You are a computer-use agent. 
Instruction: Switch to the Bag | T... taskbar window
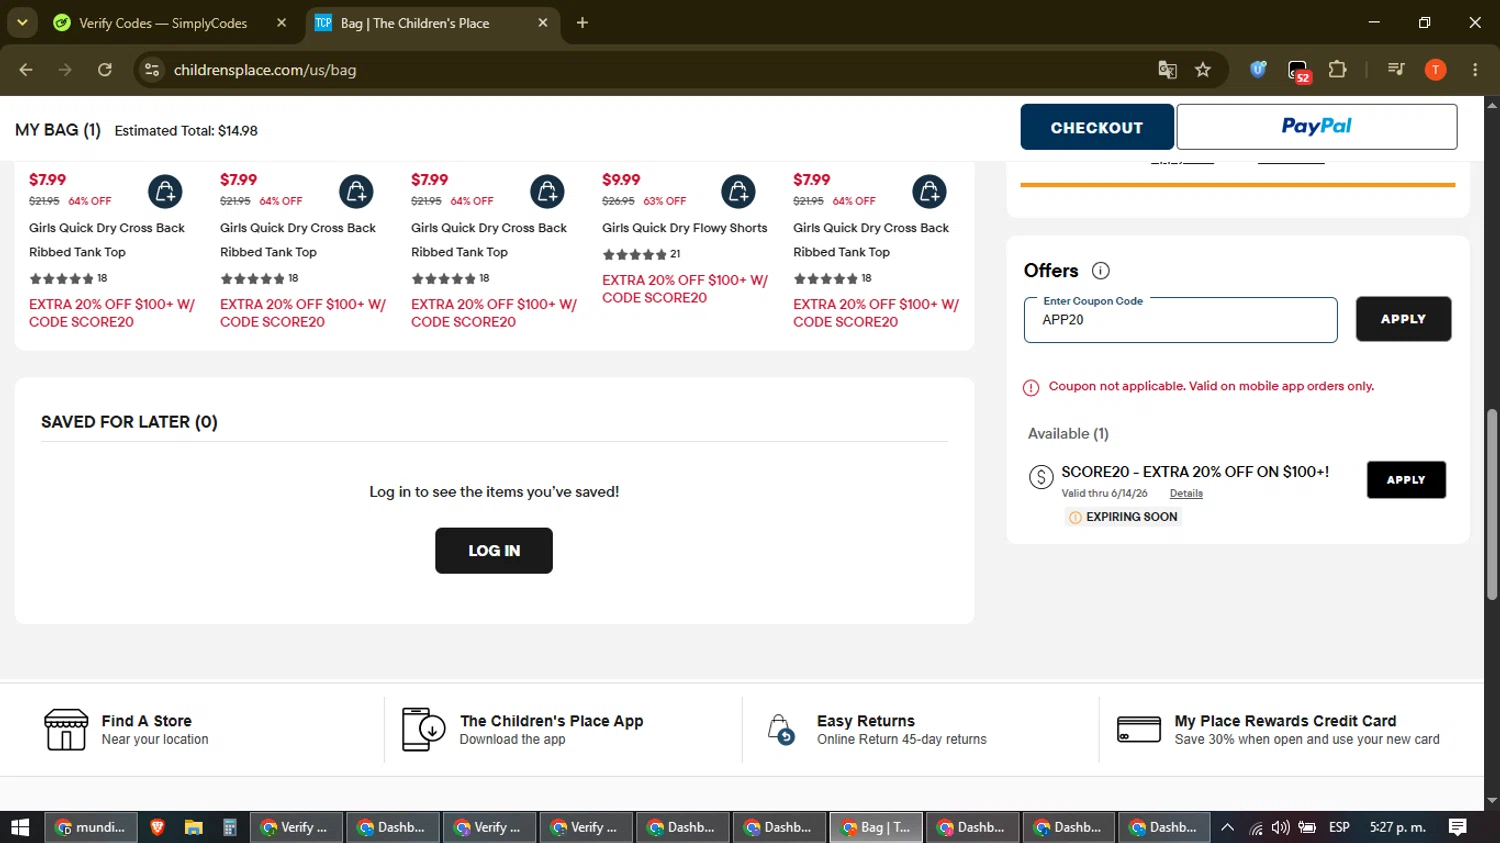tap(876, 827)
